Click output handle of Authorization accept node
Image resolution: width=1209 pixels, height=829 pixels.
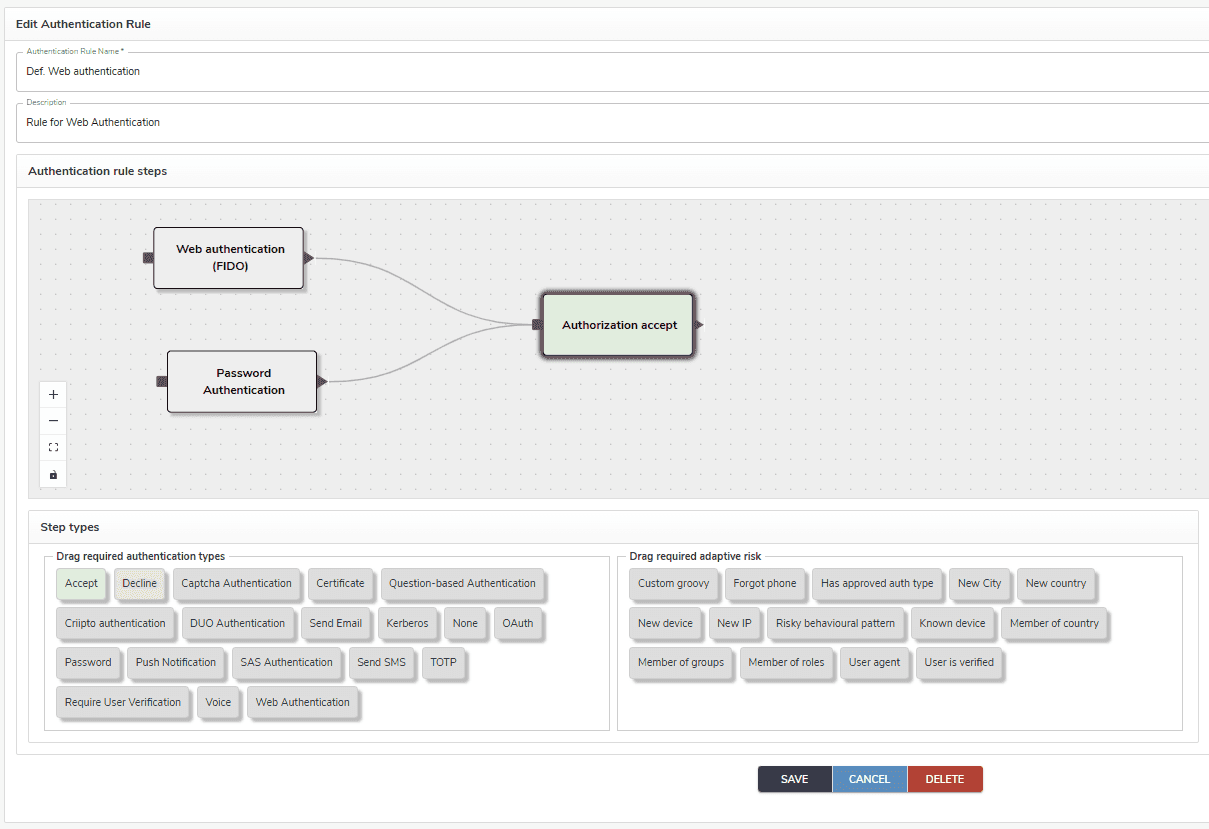(699, 325)
